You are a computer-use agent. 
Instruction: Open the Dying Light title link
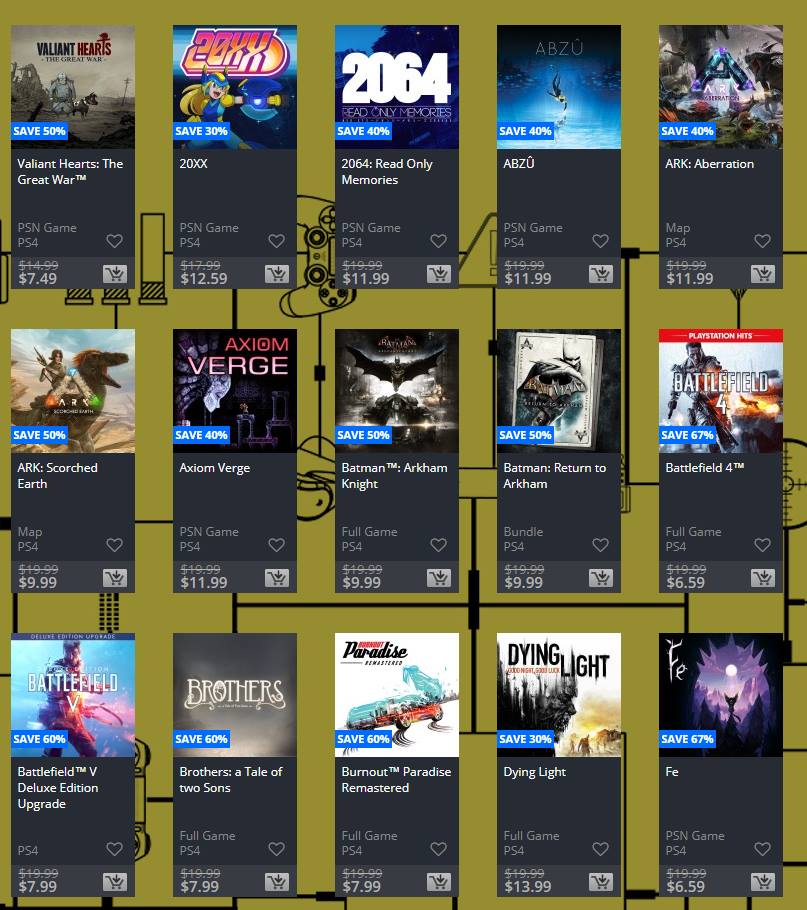pos(534,772)
